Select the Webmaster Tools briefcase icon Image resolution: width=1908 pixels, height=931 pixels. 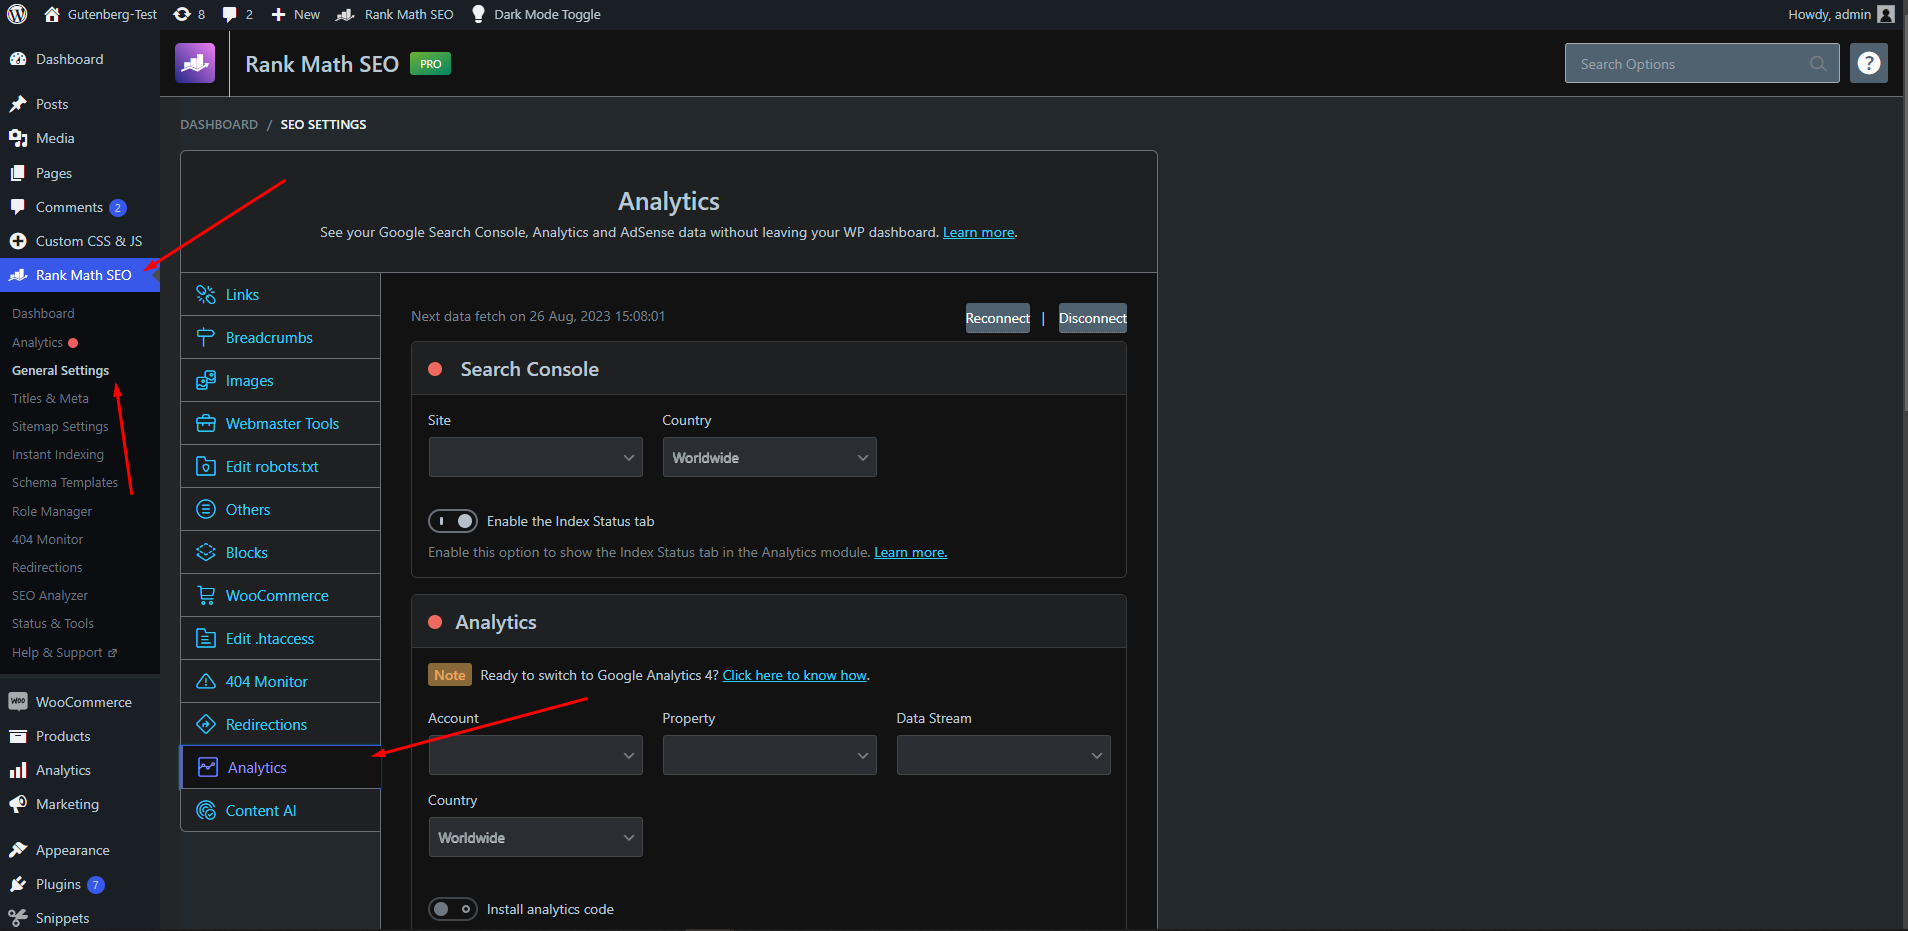click(206, 424)
